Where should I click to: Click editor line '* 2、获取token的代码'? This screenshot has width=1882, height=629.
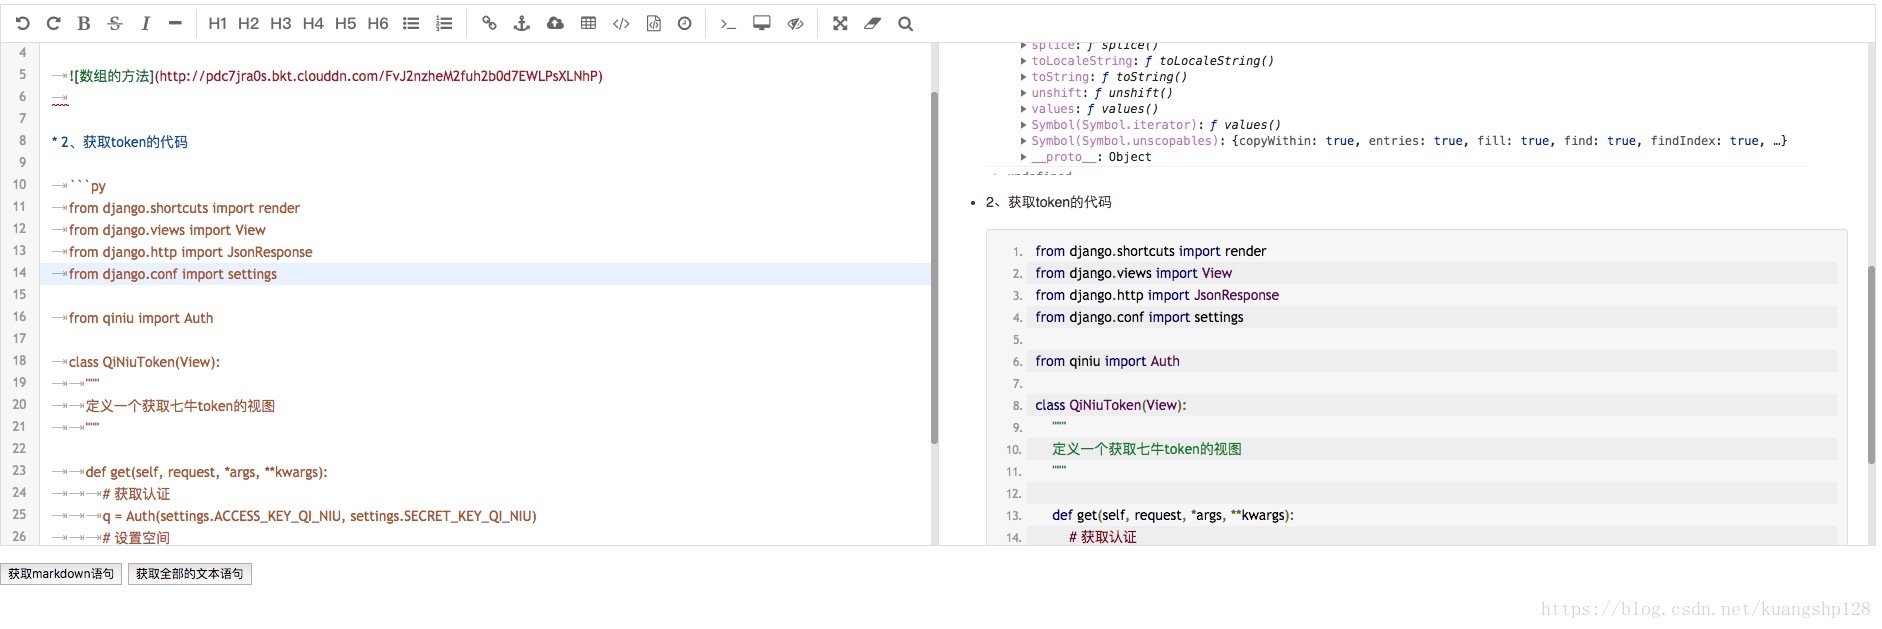(x=120, y=142)
